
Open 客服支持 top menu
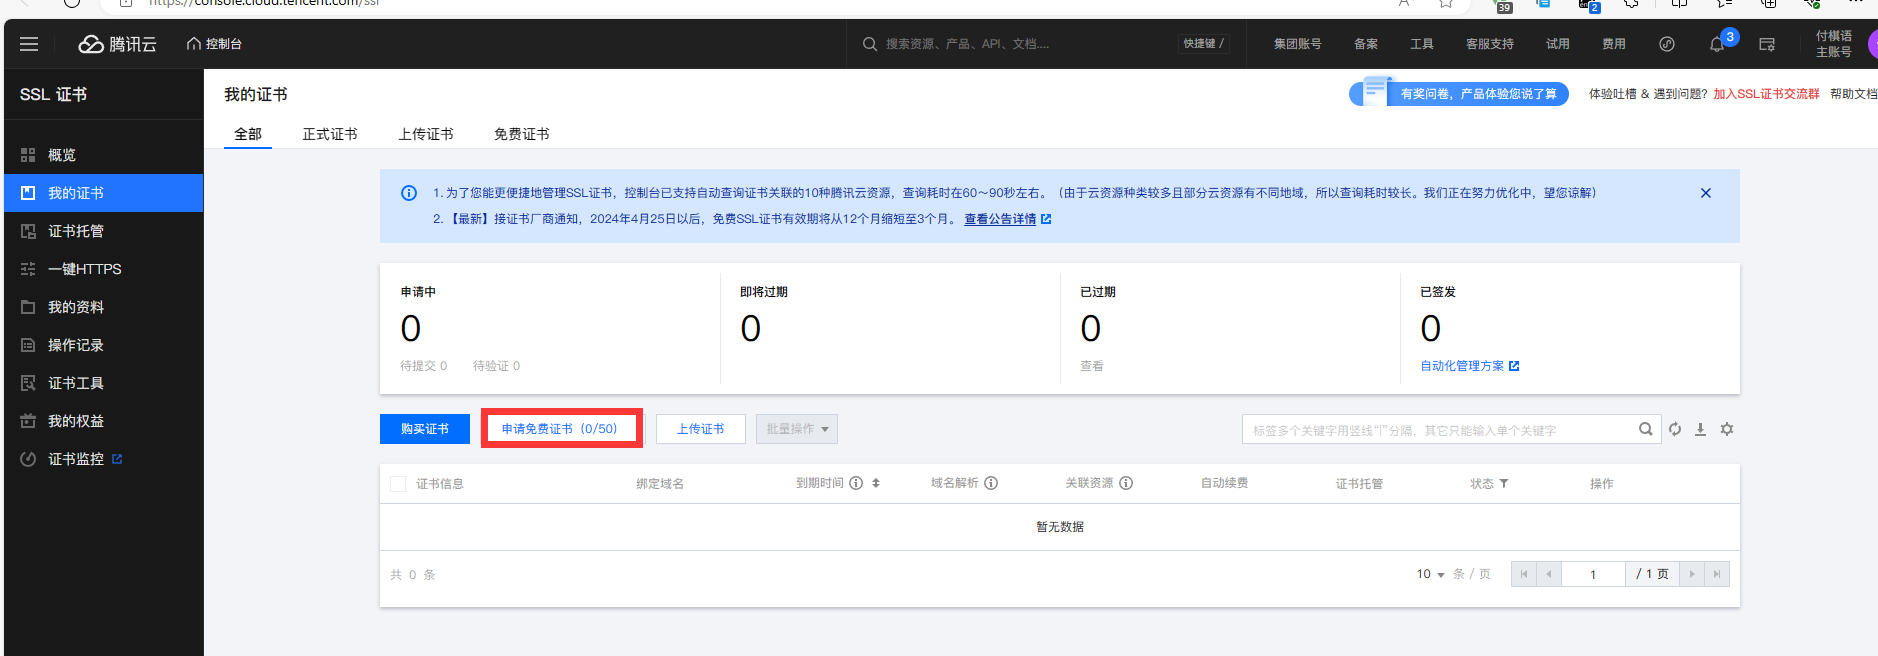1490,44
